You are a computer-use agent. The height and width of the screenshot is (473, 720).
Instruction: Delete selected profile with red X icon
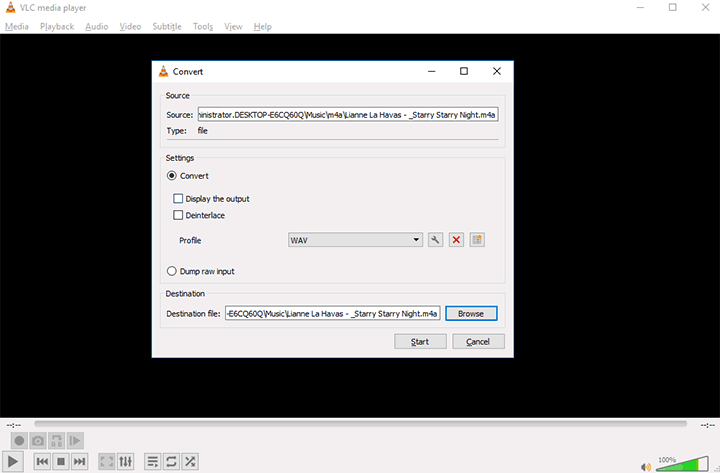coord(456,240)
